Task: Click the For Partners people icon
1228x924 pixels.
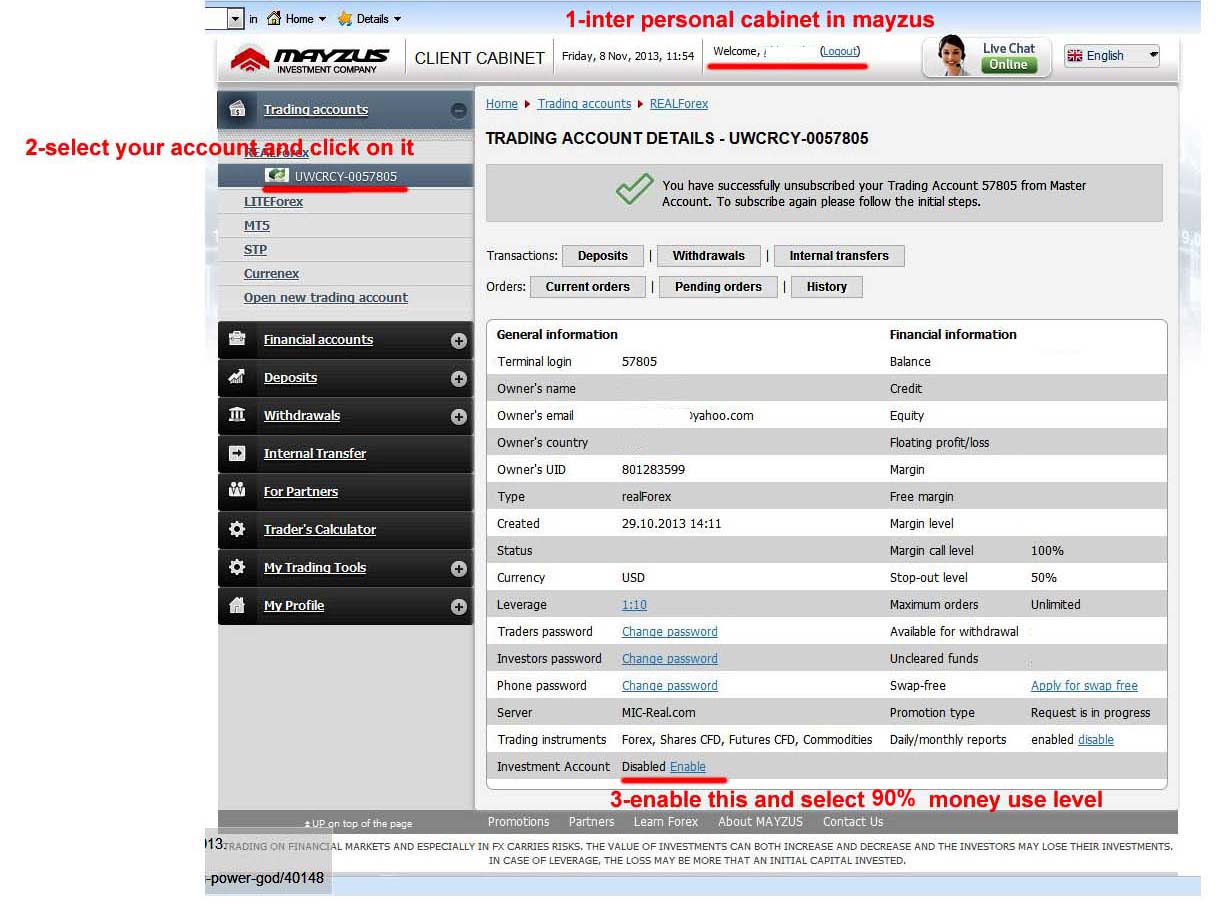Action: pos(237,490)
